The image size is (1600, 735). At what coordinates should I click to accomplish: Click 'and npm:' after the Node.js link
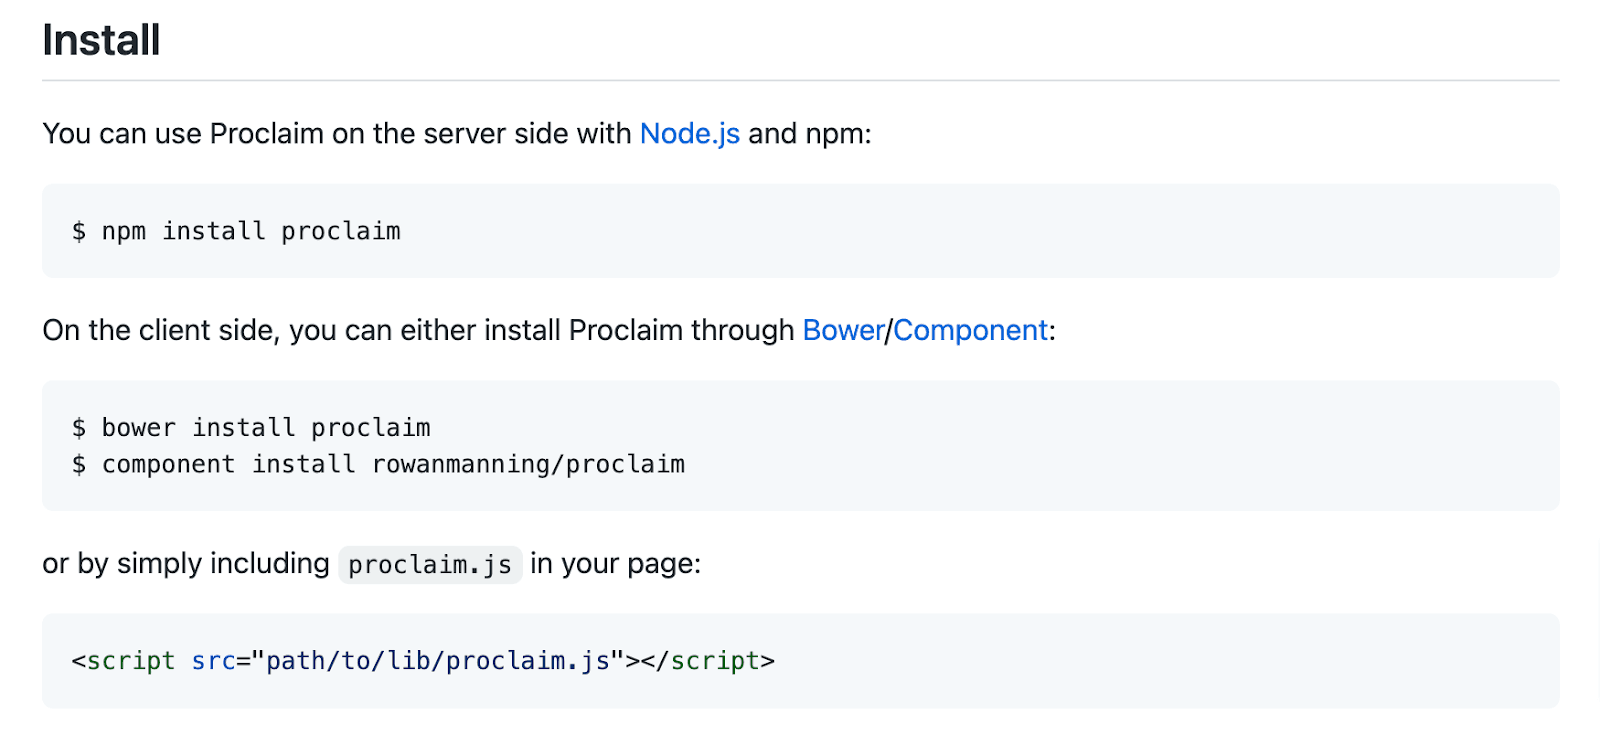pos(809,134)
